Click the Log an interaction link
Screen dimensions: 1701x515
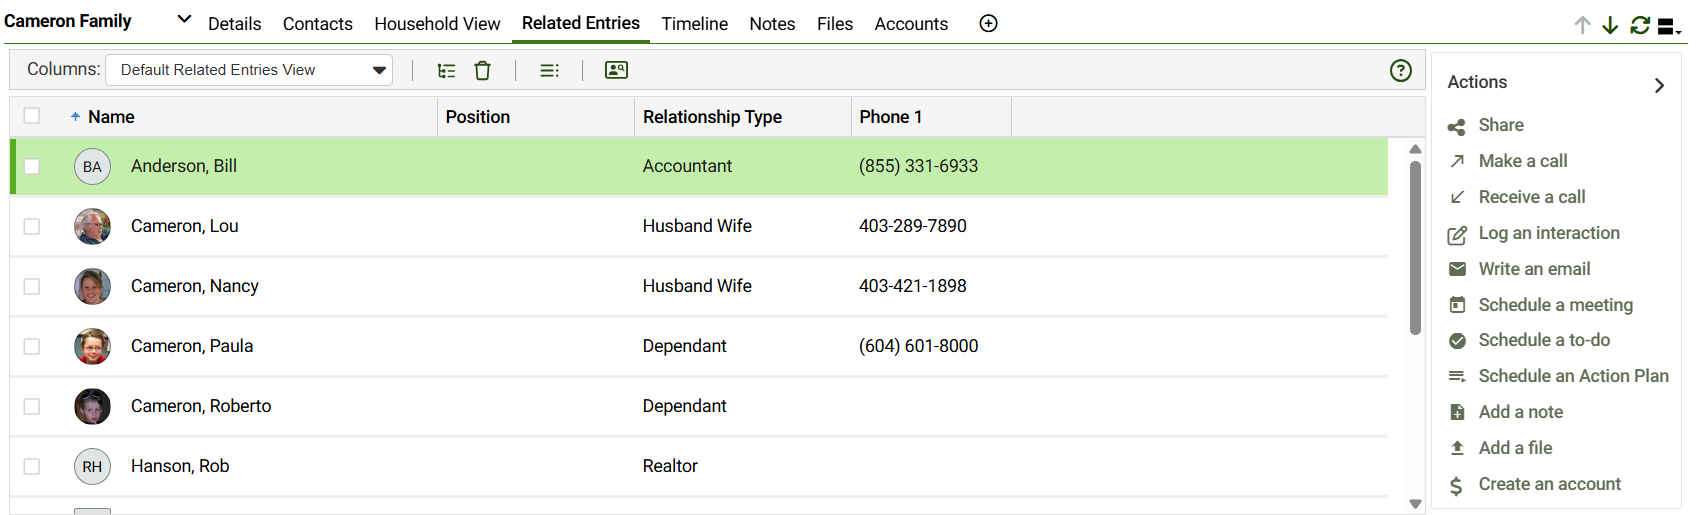(x=1549, y=233)
